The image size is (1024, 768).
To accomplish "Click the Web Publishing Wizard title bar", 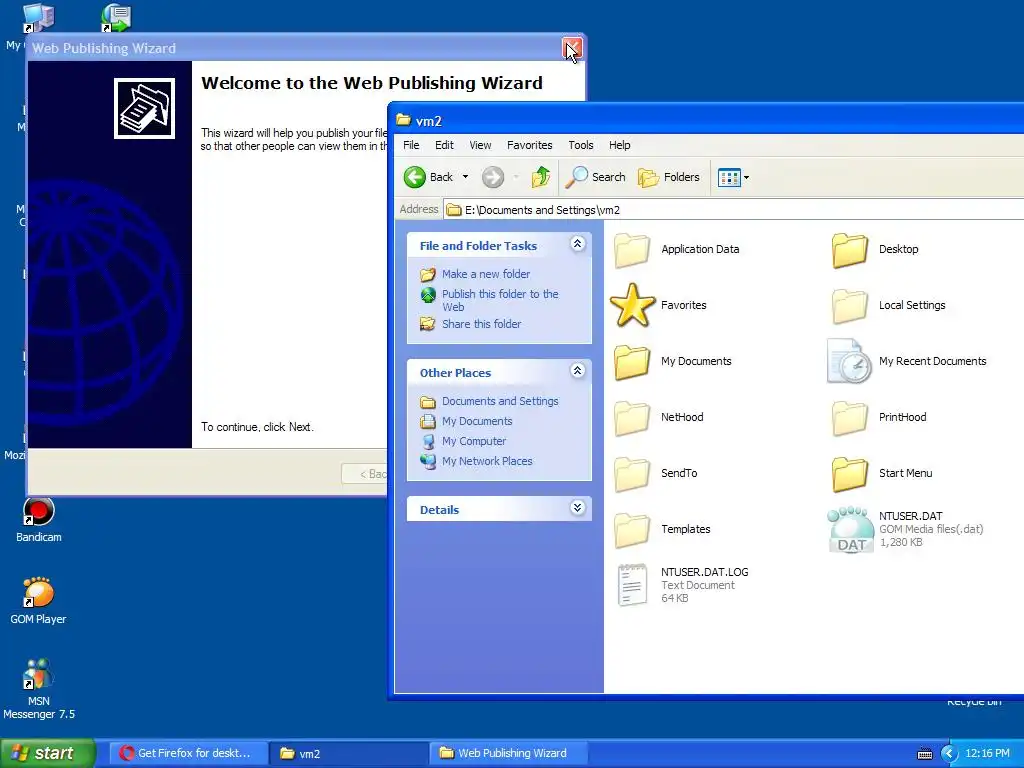I will point(294,48).
